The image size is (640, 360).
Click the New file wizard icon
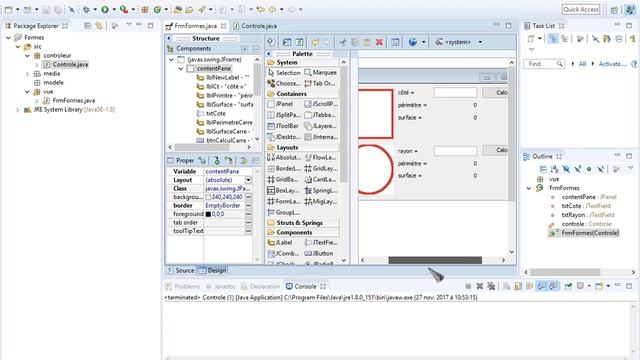[x=8, y=9]
